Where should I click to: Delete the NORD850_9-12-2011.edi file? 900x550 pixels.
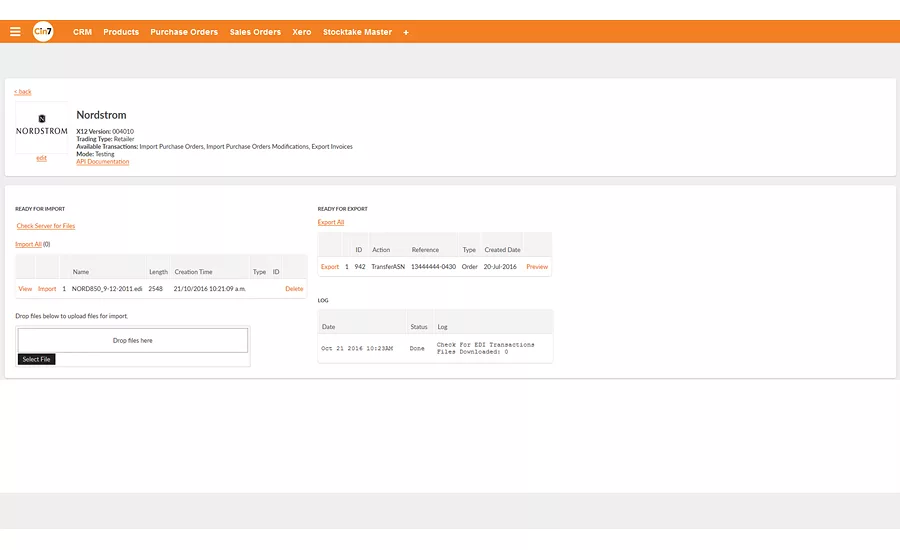[294, 289]
